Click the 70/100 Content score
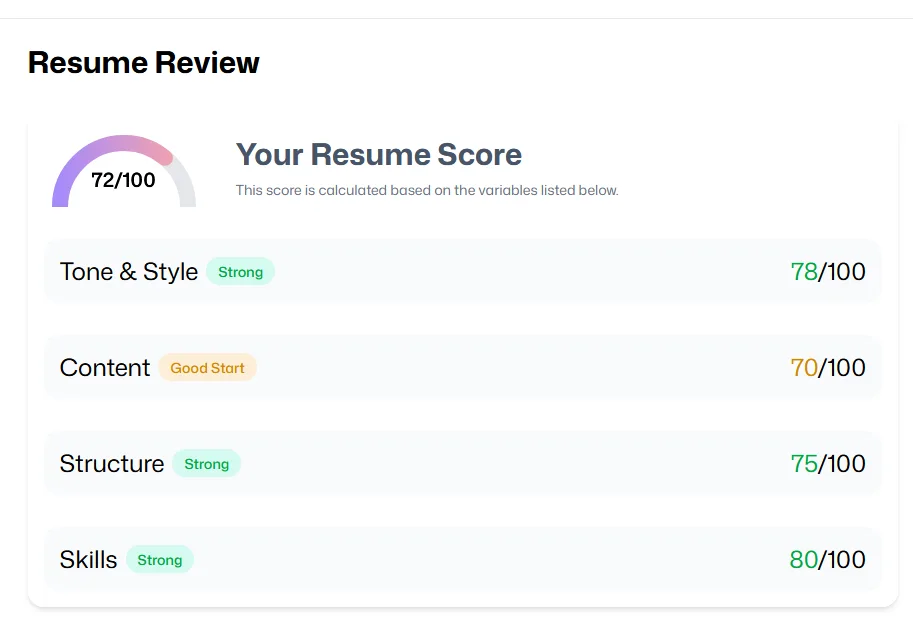The height and width of the screenshot is (628, 913). click(827, 368)
